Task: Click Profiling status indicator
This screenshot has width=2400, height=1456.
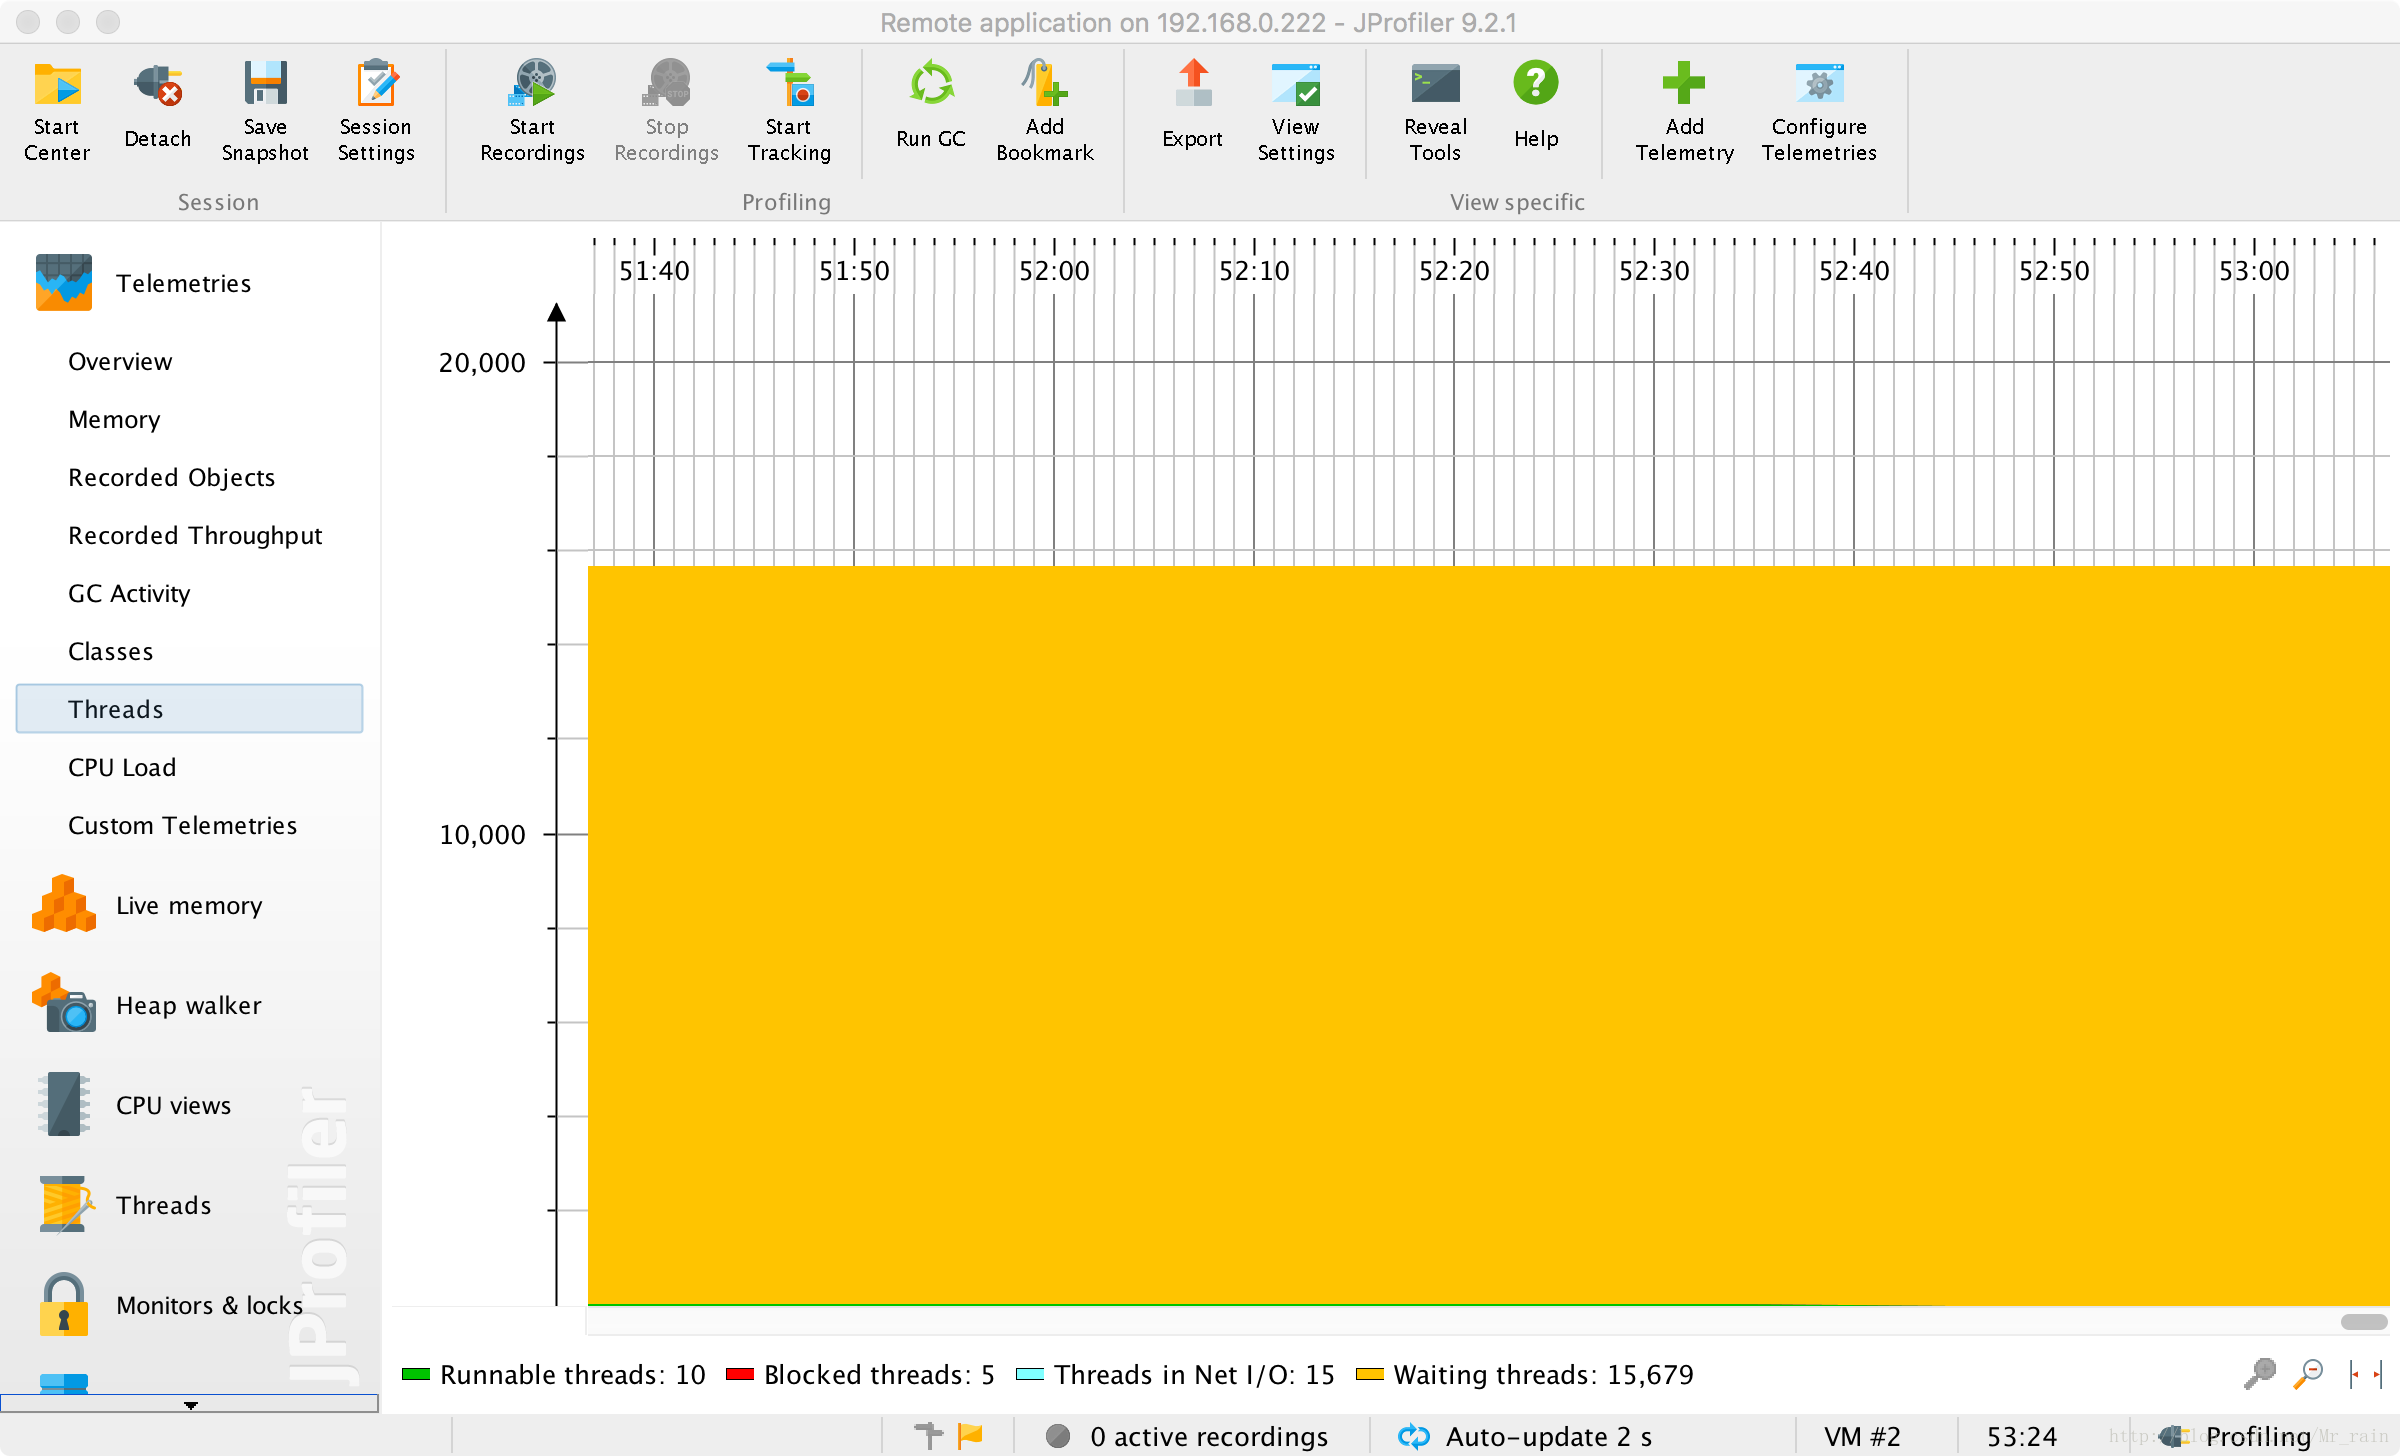Action: [x=2236, y=1436]
